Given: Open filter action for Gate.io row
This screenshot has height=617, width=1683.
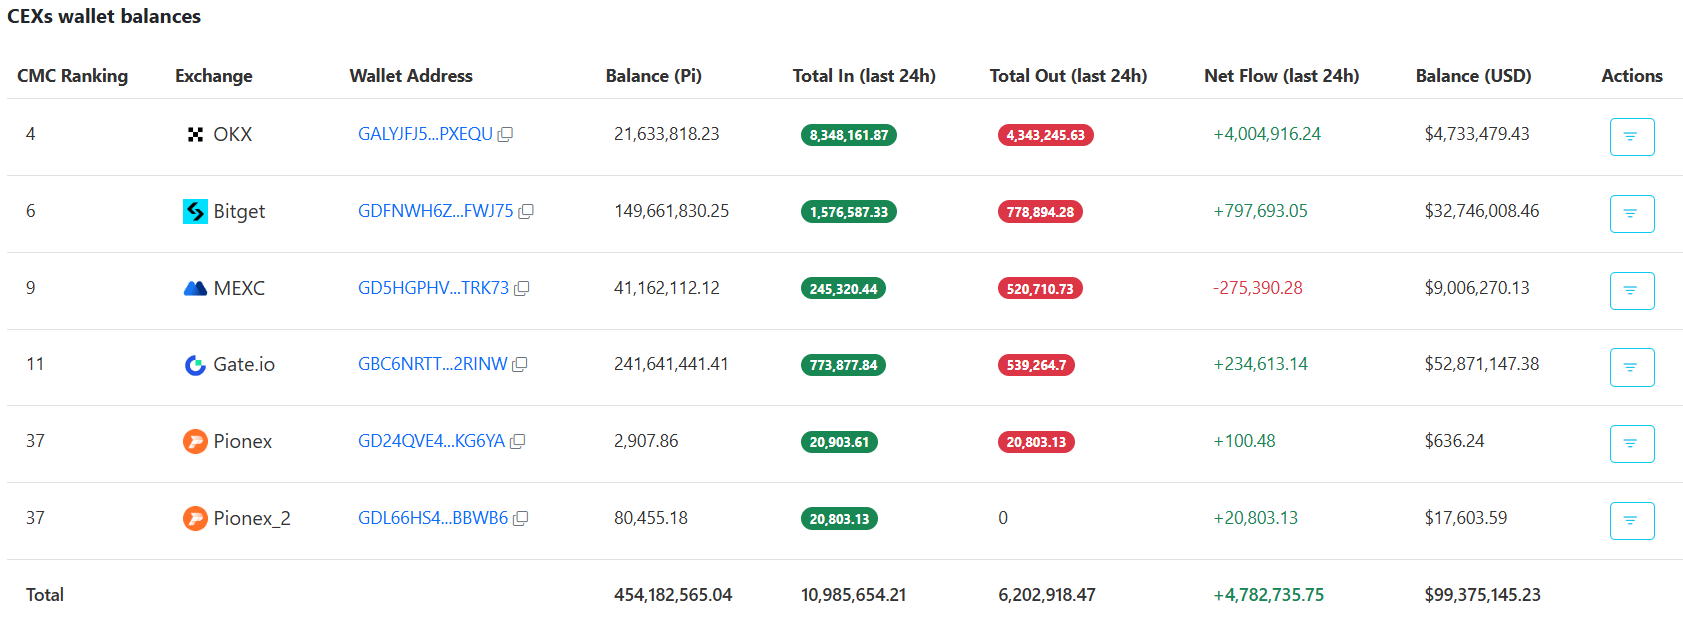Looking at the screenshot, I should tap(1631, 367).
